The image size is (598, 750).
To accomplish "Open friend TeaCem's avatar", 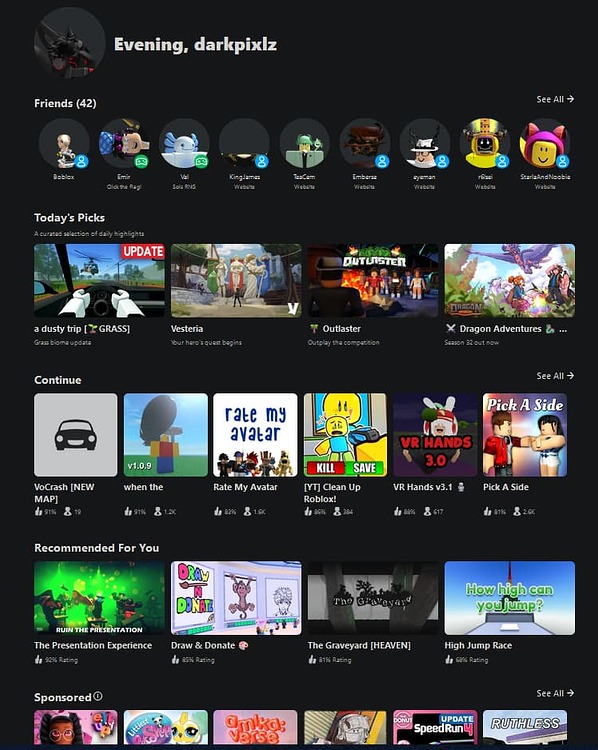I will click(x=304, y=143).
